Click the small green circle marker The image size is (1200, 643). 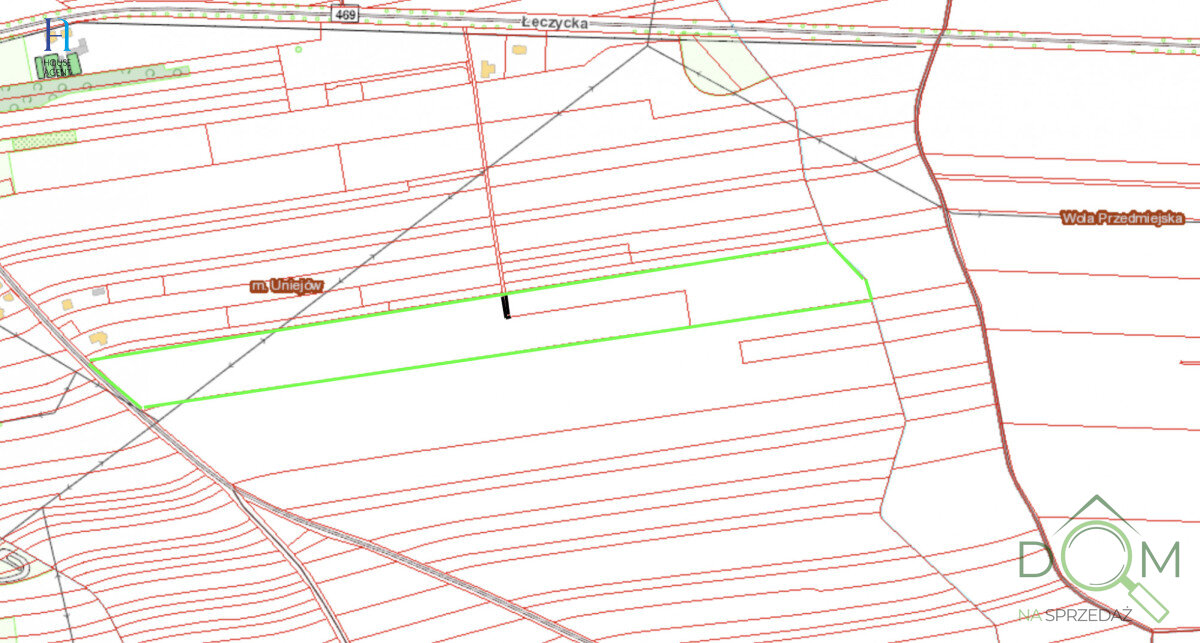(298, 48)
